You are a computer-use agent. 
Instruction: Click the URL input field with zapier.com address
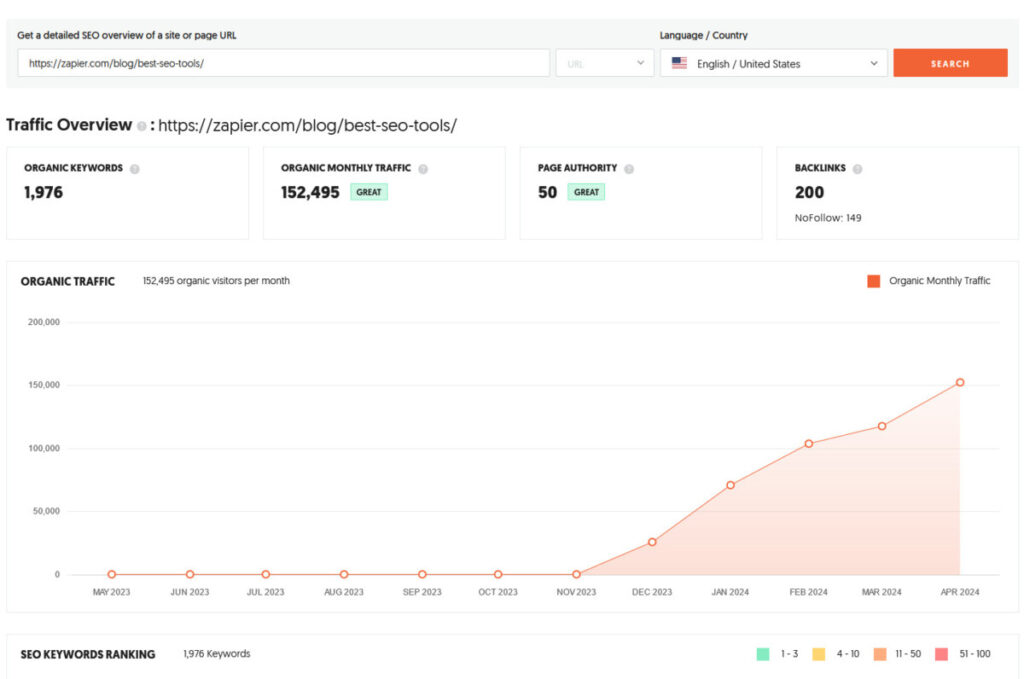pyautogui.click(x=283, y=63)
